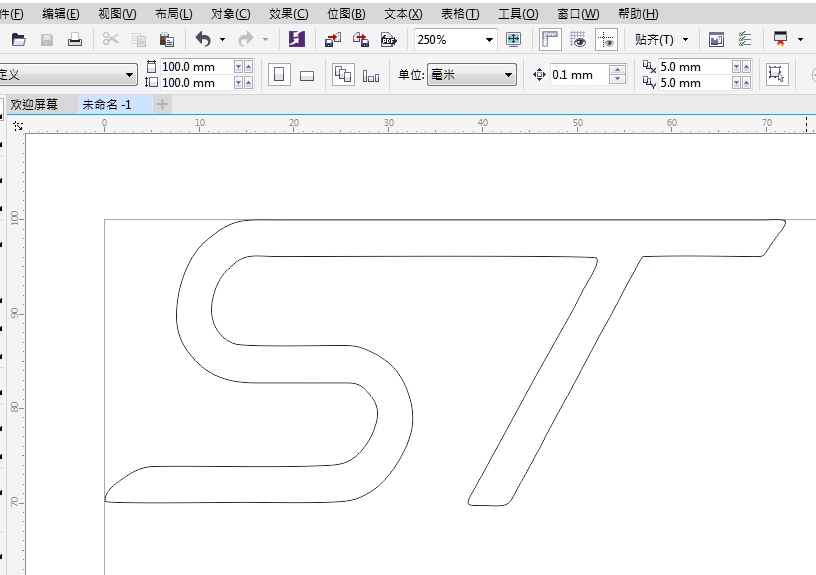Expand the application launcher dropdown arrow
The height and width of the screenshot is (575, 816).
[800, 40]
